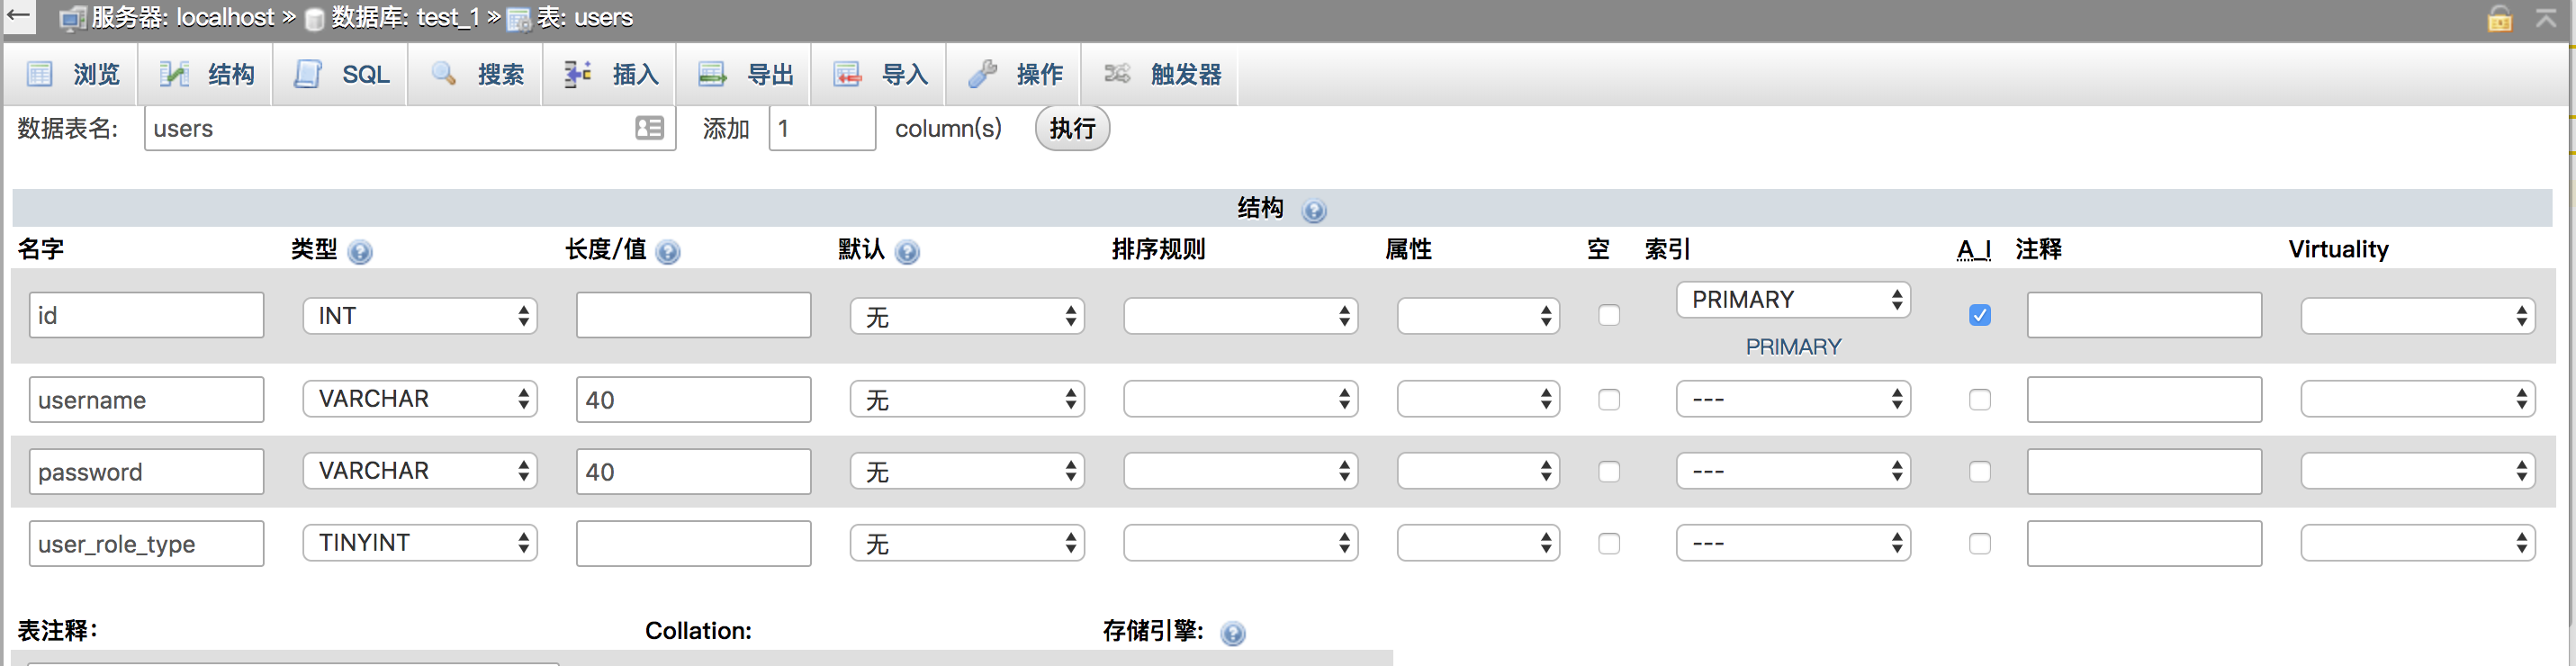Image resolution: width=2576 pixels, height=666 pixels.
Task: Toggle the null checkbox for username row
Action: coord(1608,400)
